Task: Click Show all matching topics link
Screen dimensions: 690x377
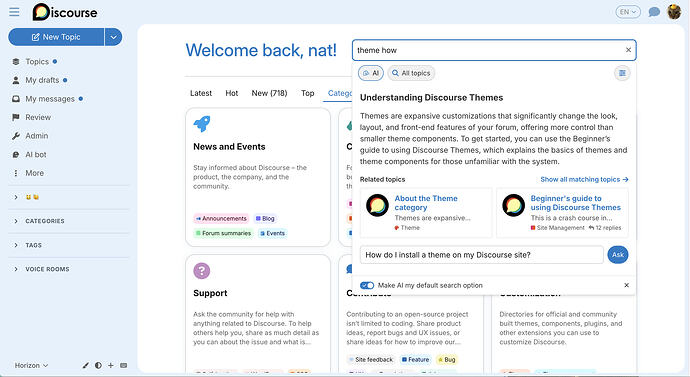Action: [x=584, y=179]
